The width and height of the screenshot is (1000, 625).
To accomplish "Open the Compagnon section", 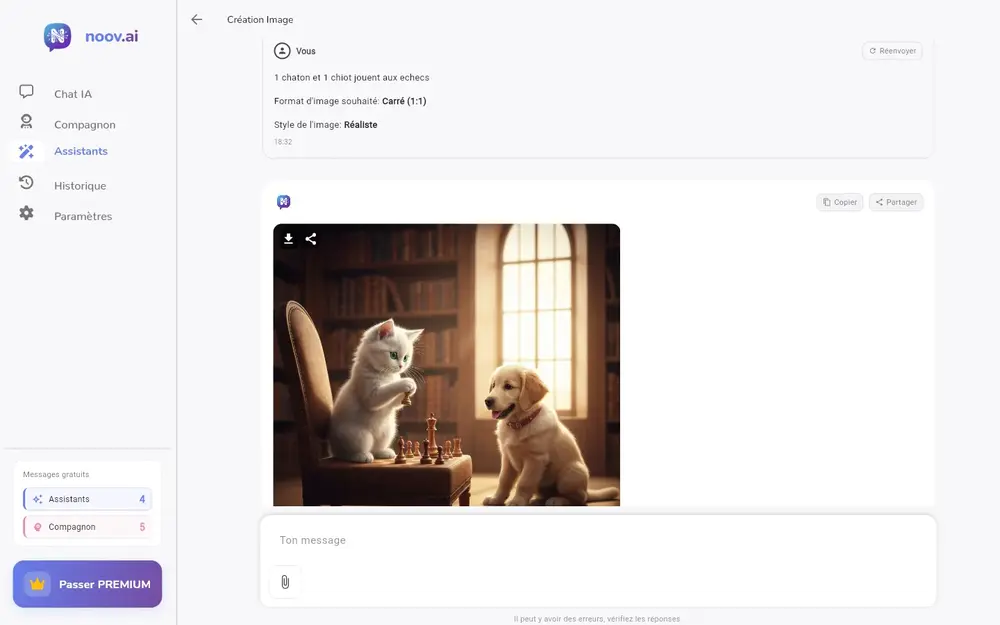I will click(85, 124).
